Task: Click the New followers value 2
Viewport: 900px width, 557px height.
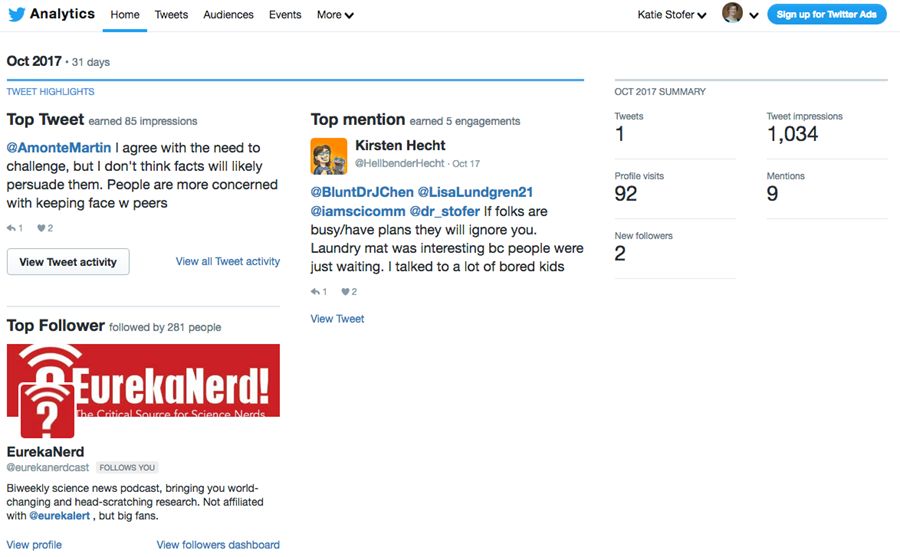Action: [x=620, y=253]
